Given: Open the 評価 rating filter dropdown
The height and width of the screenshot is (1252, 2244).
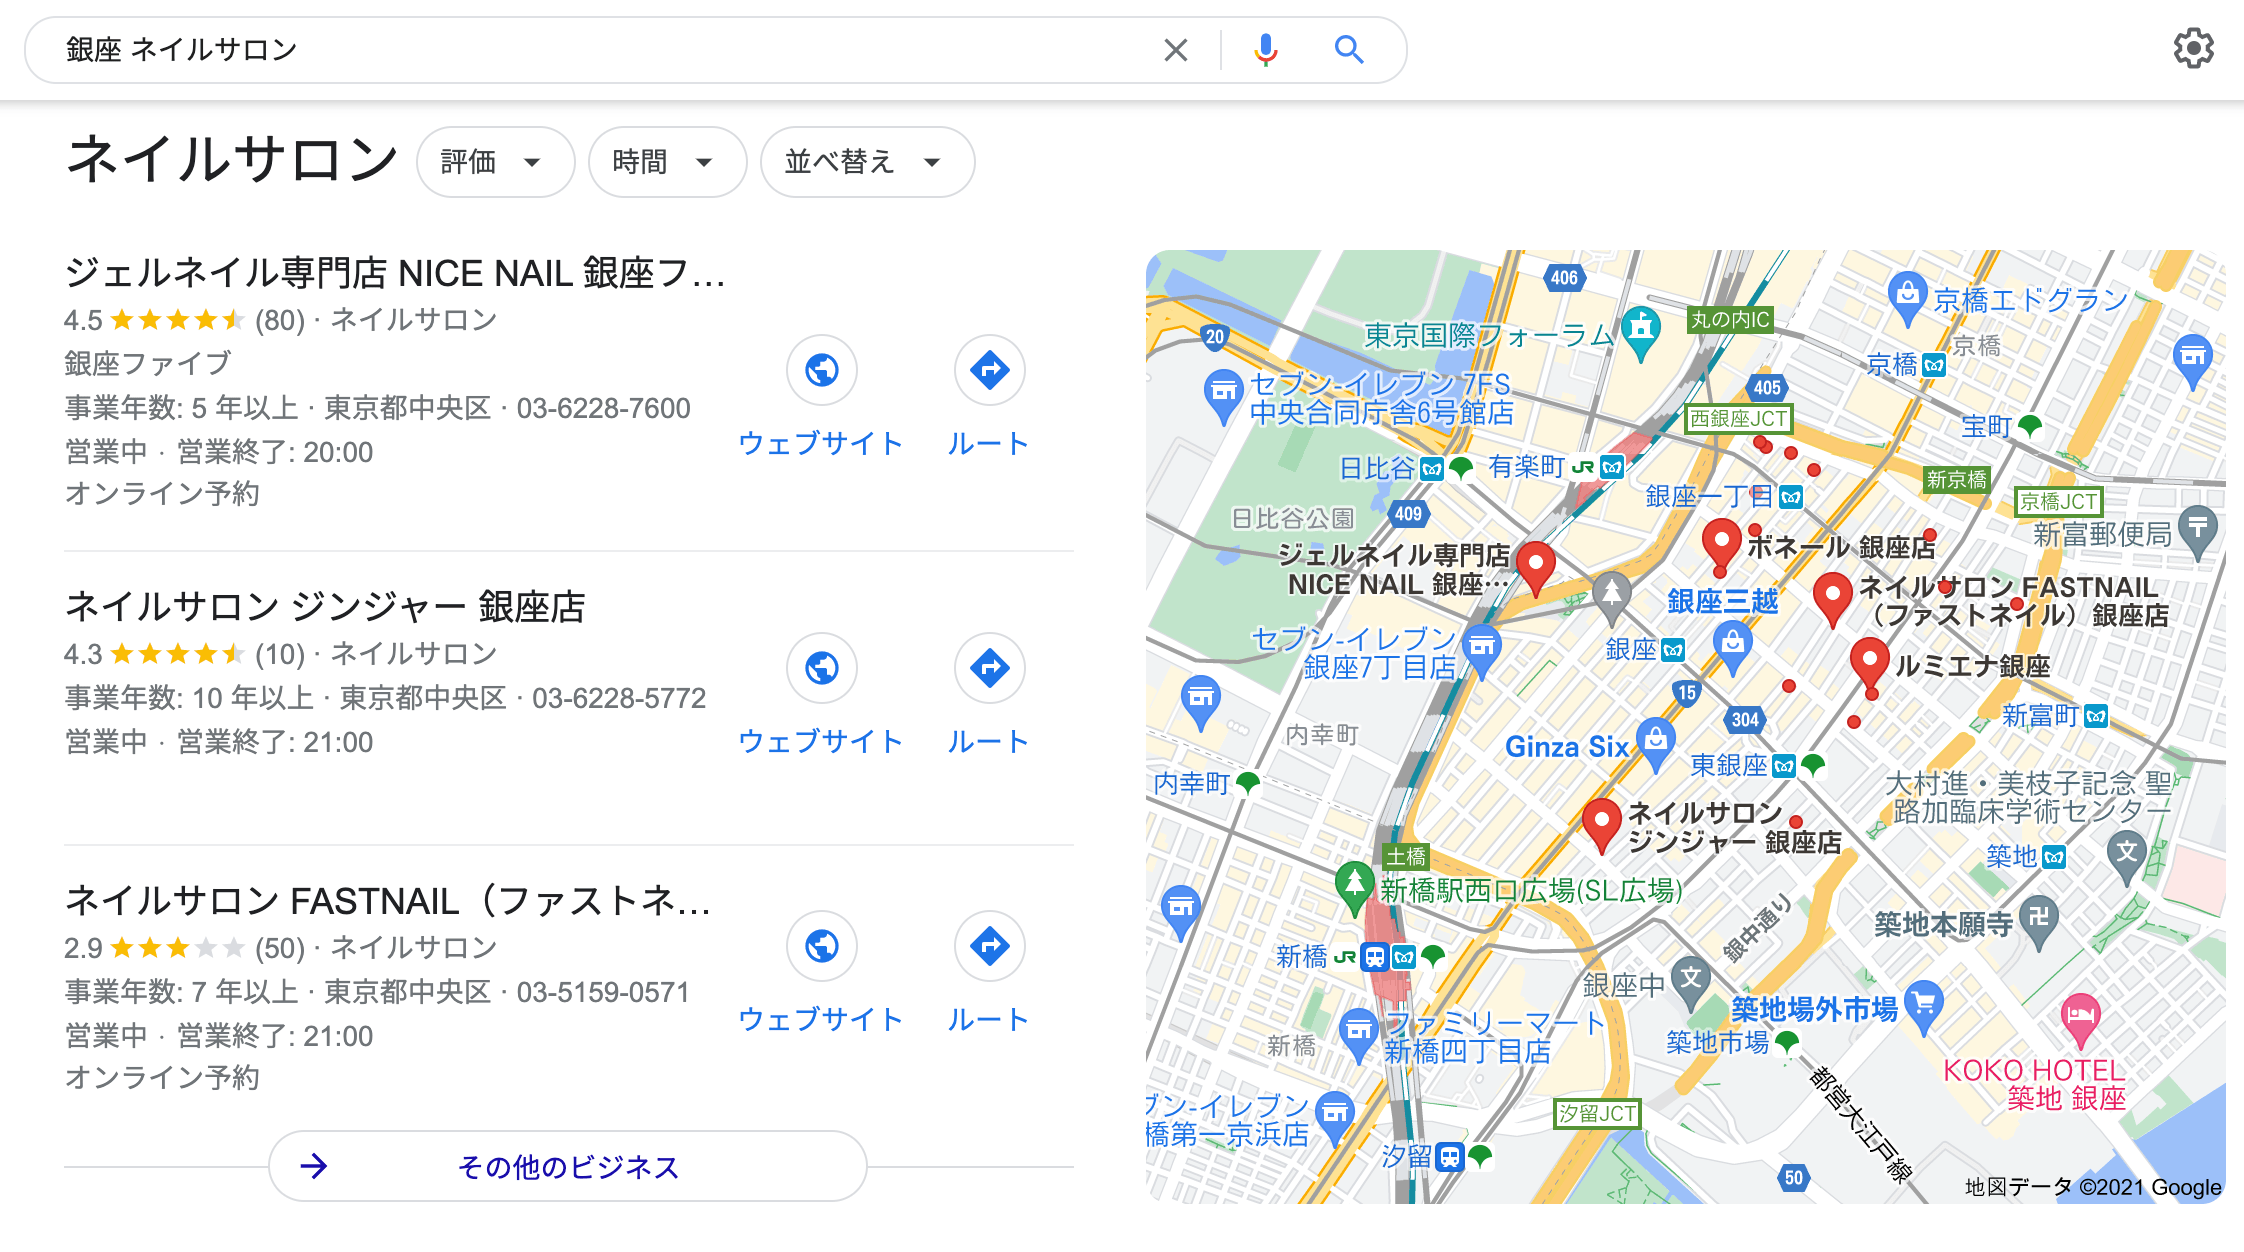Looking at the screenshot, I should tap(495, 162).
